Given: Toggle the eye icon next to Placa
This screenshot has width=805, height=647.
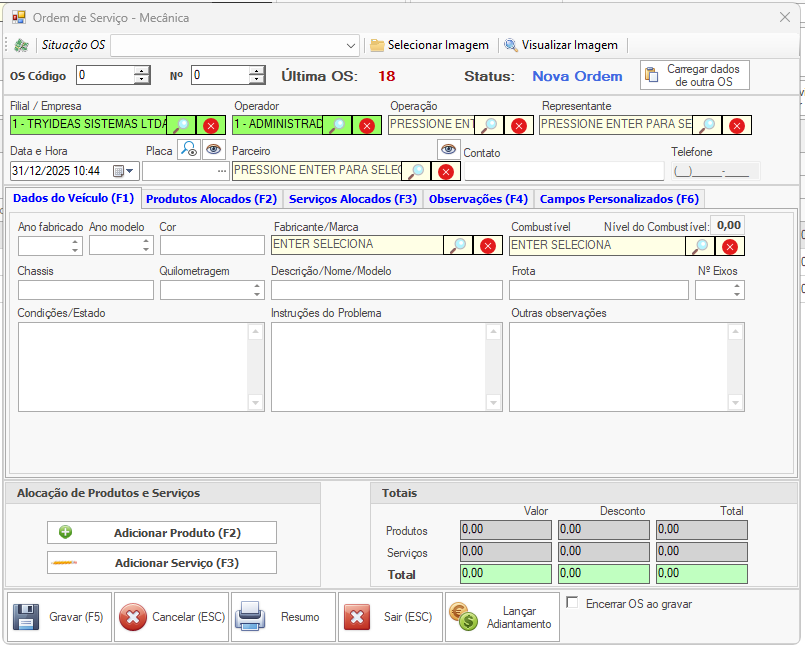Looking at the screenshot, I should (x=213, y=150).
